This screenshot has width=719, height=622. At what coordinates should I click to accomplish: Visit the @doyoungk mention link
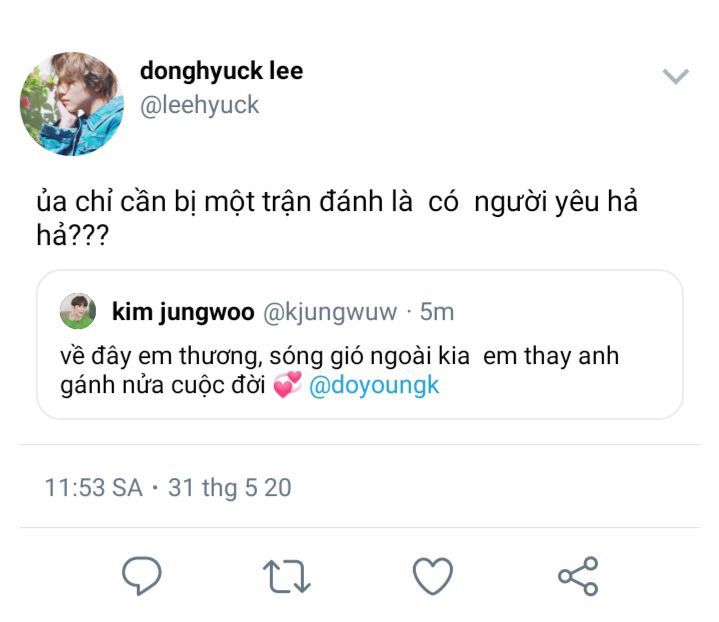pyautogui.click(x=374, y=385)
